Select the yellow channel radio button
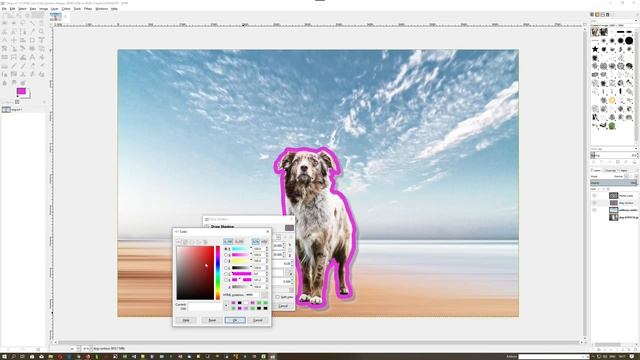The height and width of the screenshot is (360, 640). [226, 261]
